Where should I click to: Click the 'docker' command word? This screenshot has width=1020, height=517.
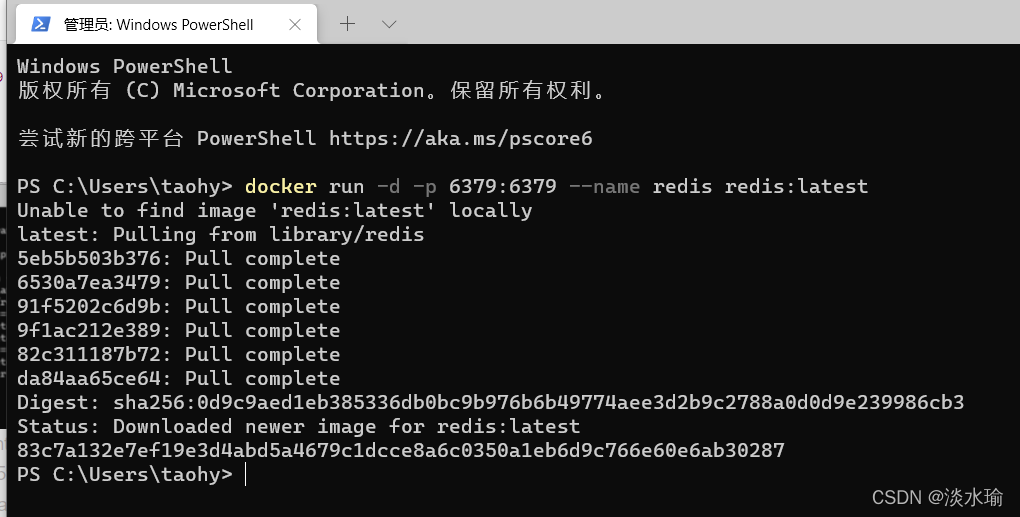pyautogui.click(x=280, y=187)
